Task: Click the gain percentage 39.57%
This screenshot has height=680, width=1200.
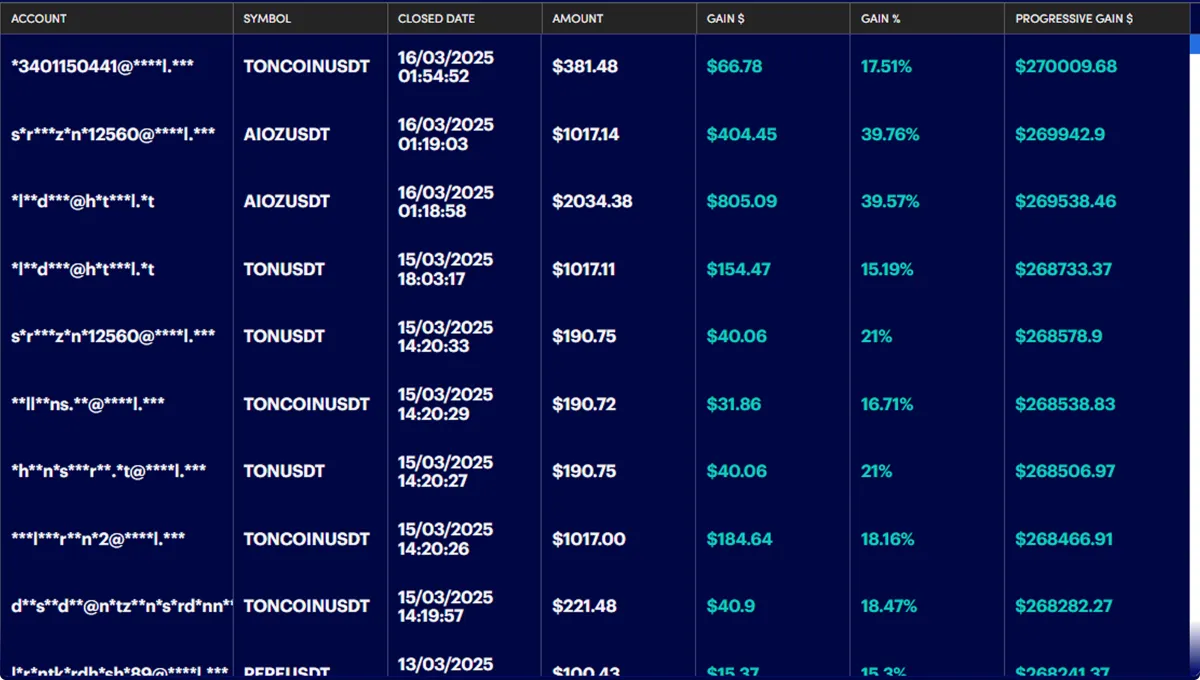Action: 890,202
